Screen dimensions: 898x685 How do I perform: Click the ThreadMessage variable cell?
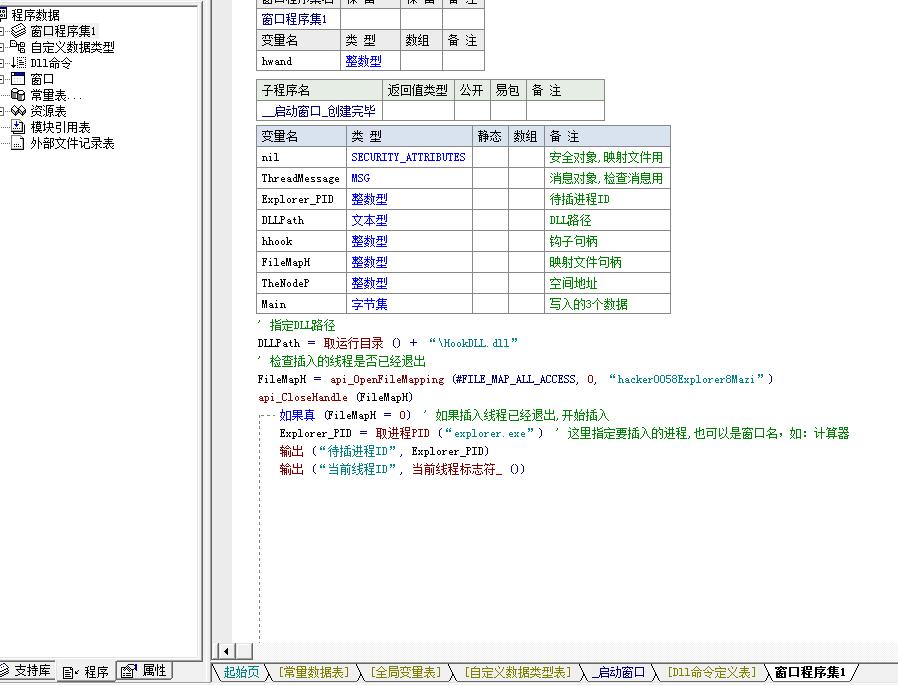(x=301, y=178)
